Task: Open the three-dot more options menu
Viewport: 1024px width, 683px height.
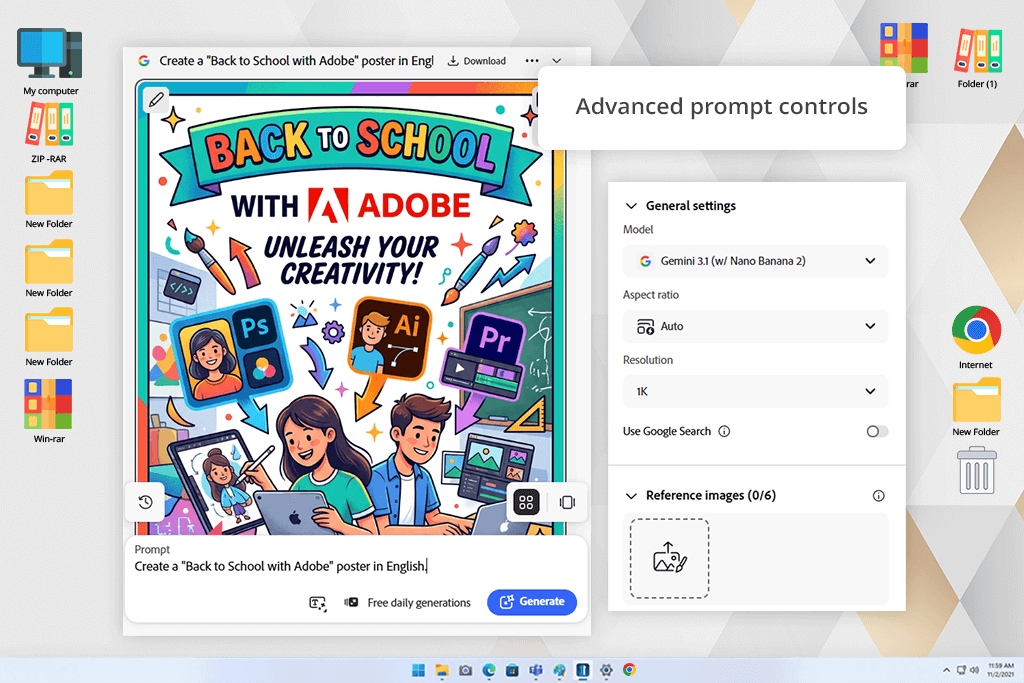Action: tap(532, 61)
